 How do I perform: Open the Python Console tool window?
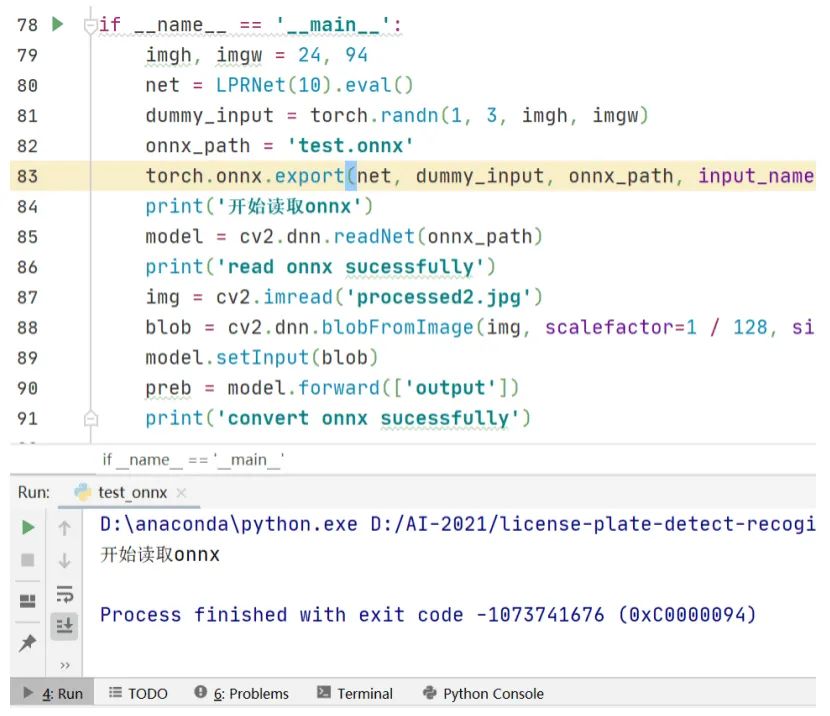pos(483,693)
